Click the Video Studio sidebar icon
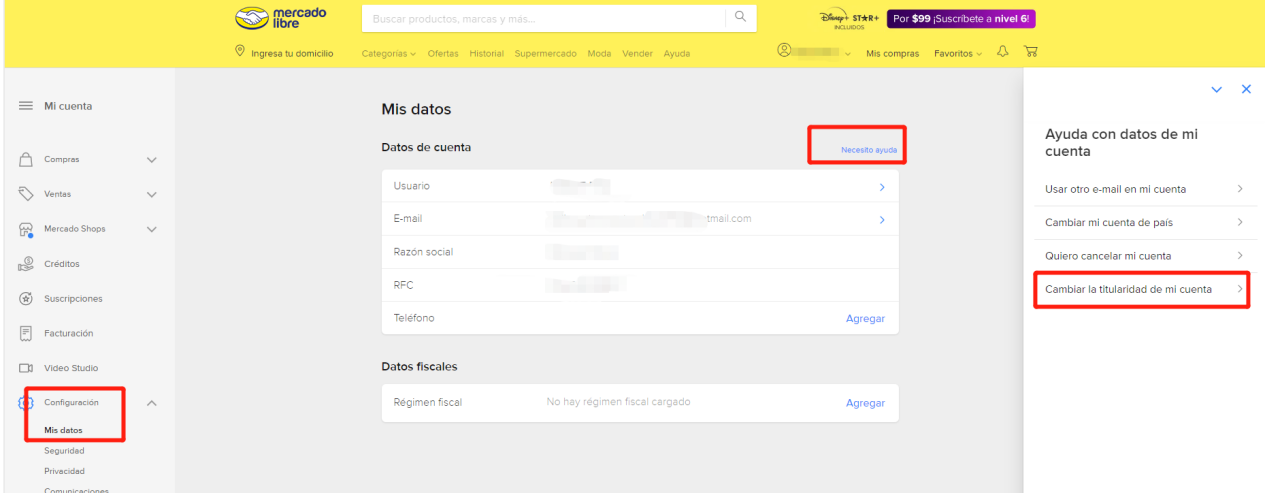The image size is (1265, 493). point(26,368)
